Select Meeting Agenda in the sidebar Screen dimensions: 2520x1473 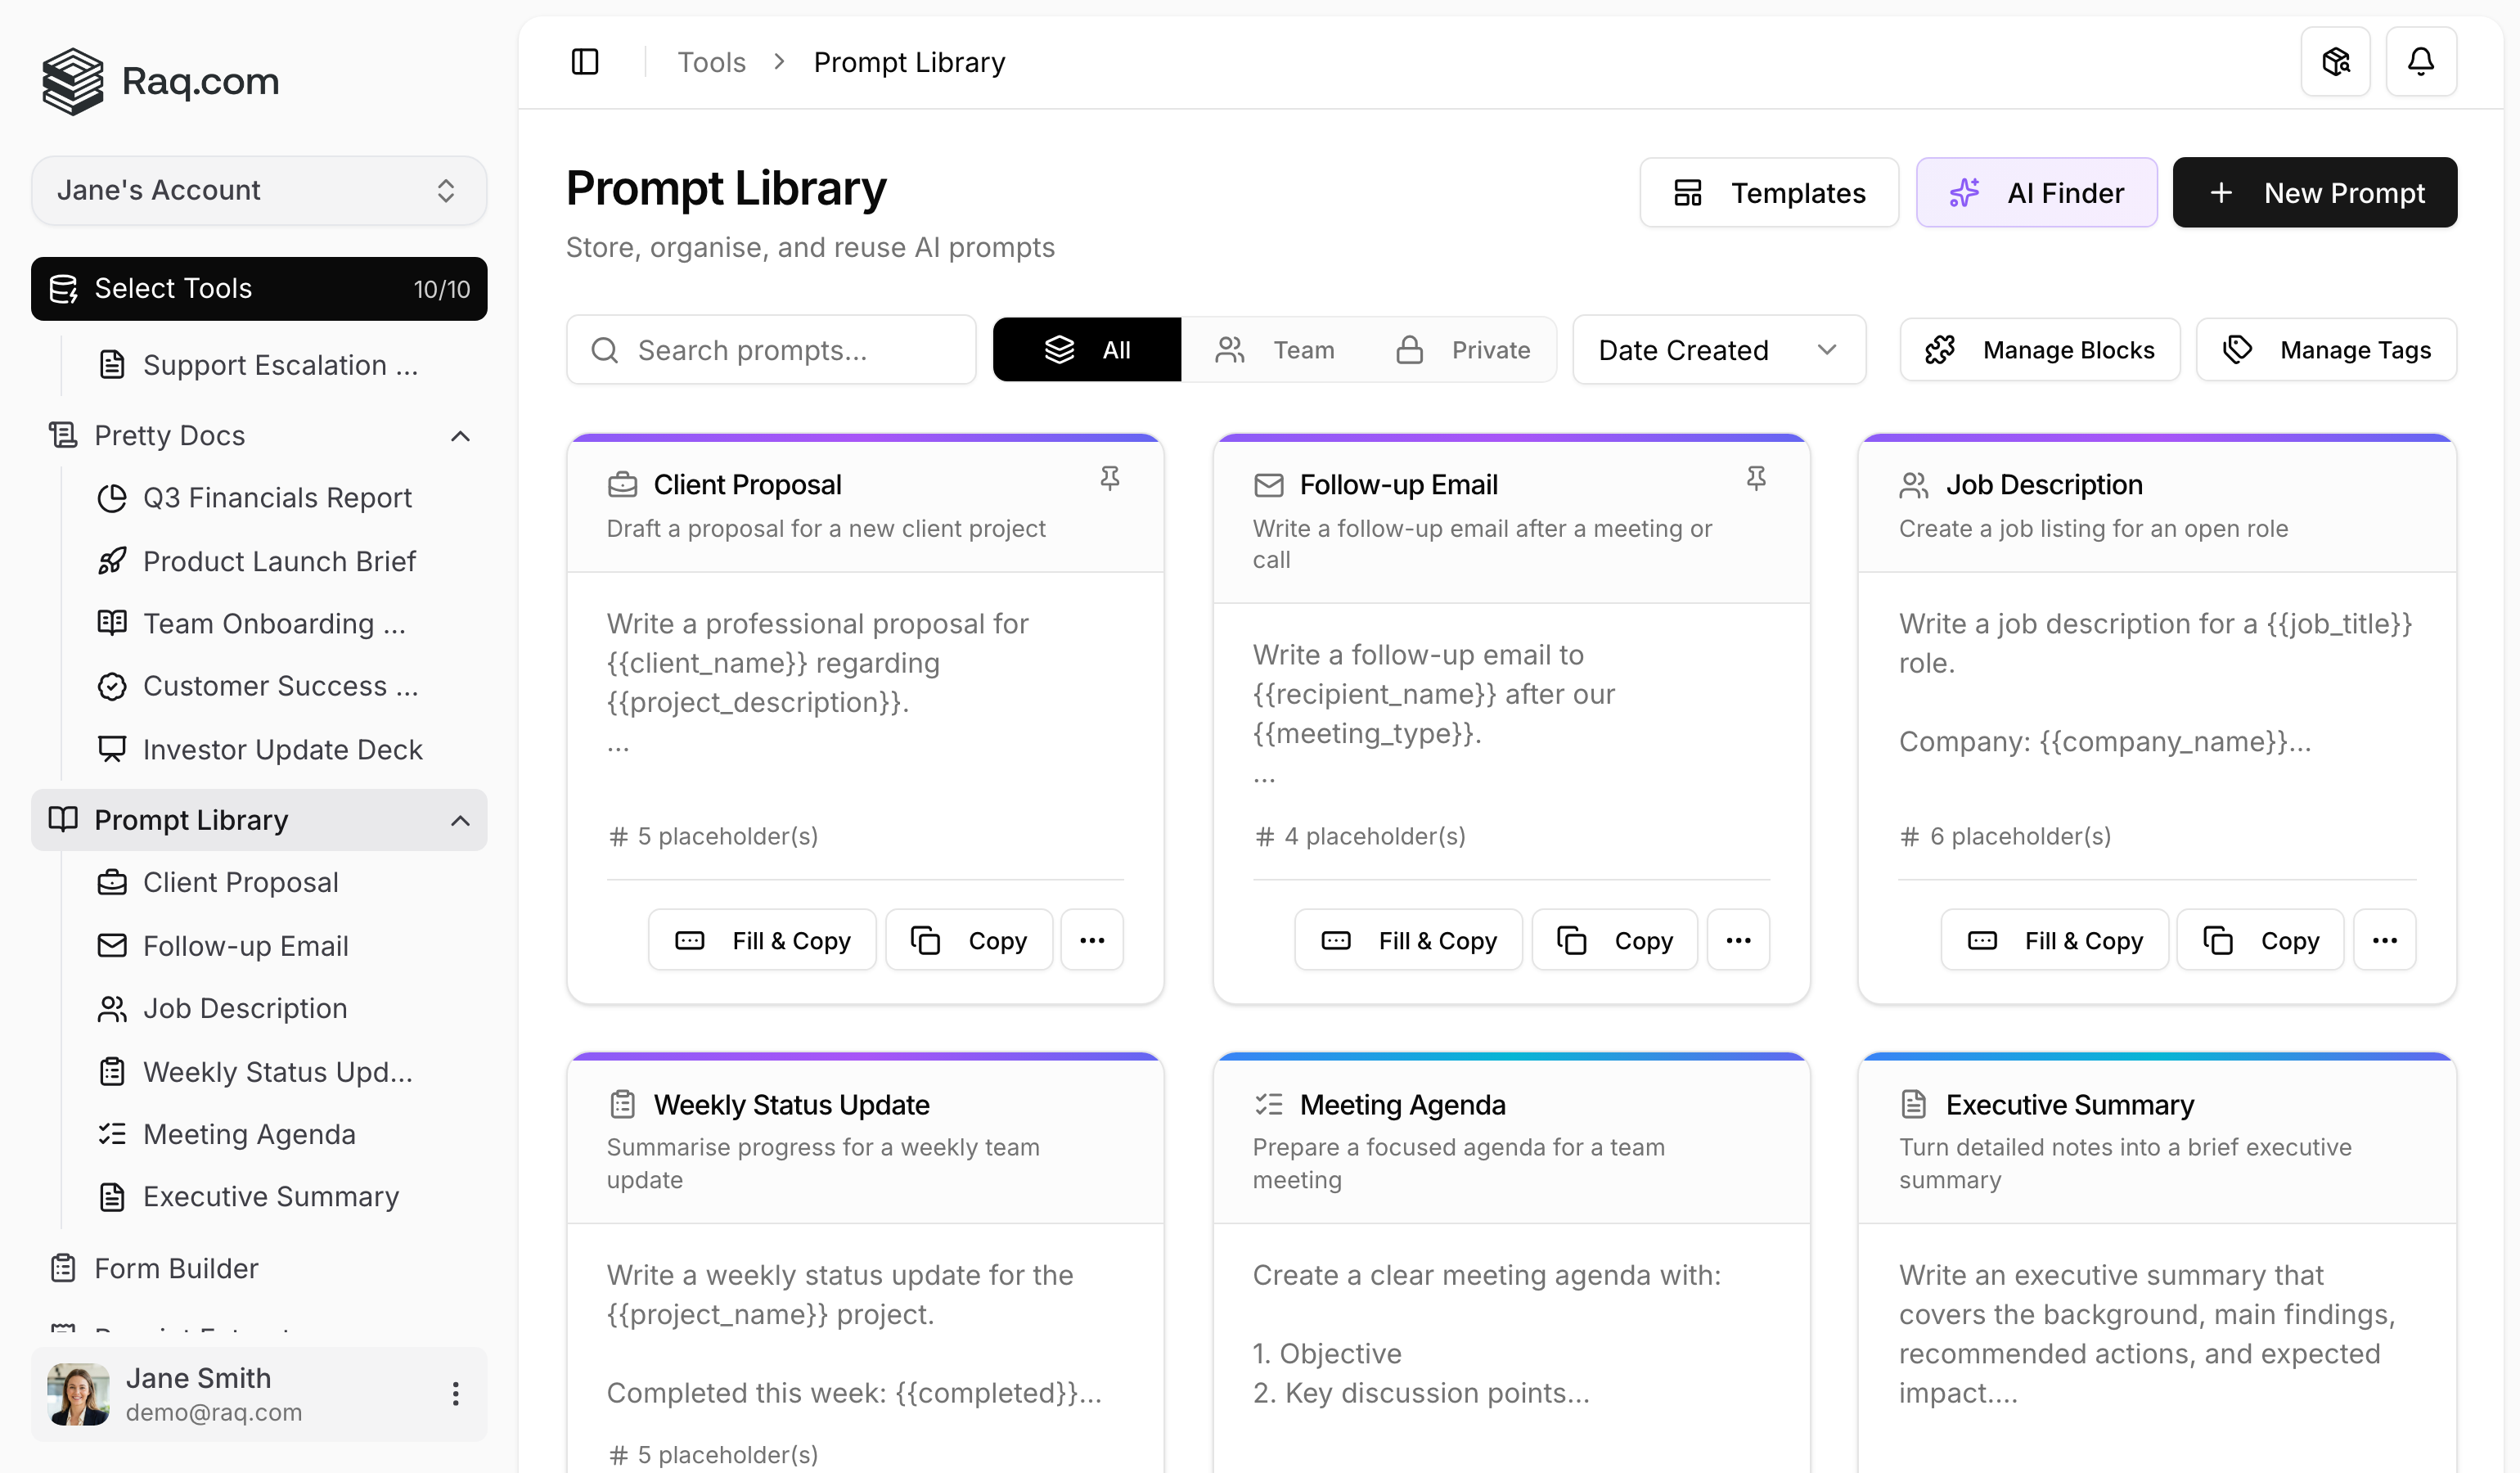coord(249,1134)
